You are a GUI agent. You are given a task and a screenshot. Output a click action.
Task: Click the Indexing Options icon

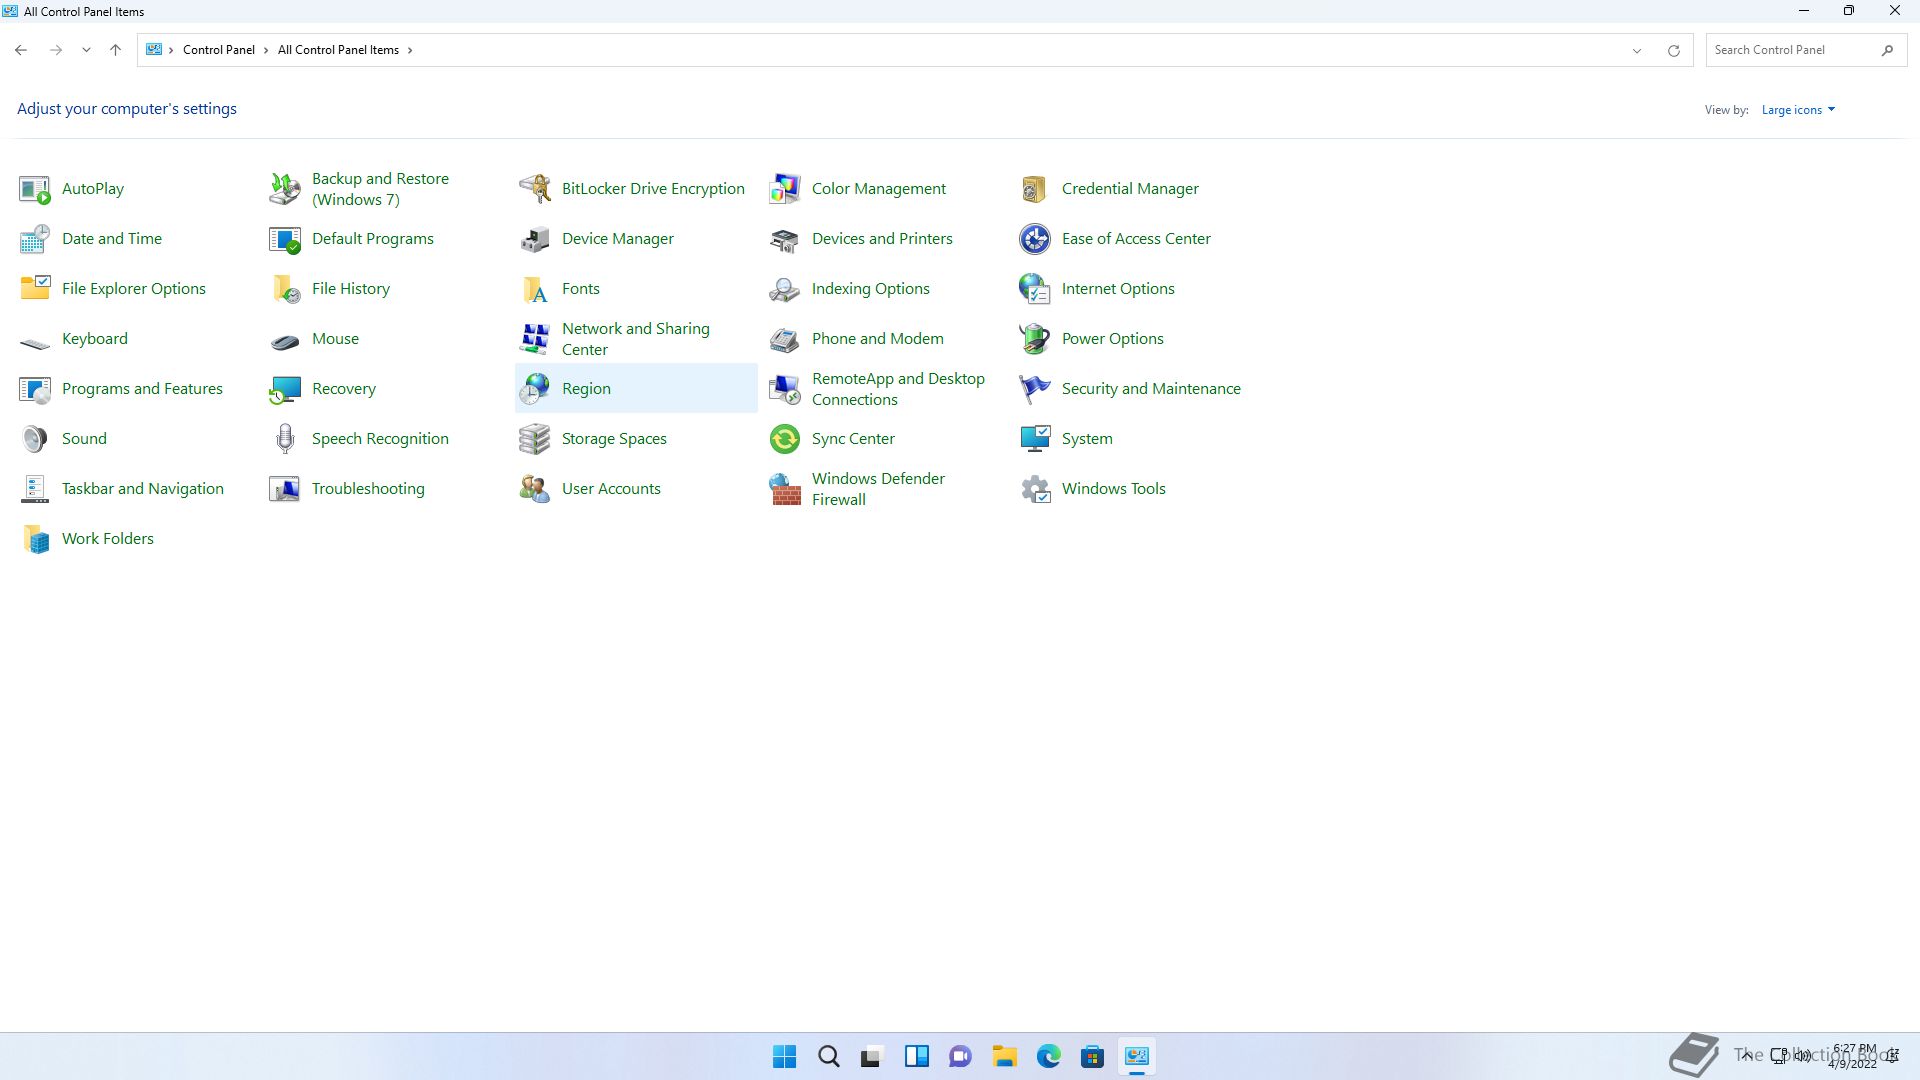(x=785, y=289)
